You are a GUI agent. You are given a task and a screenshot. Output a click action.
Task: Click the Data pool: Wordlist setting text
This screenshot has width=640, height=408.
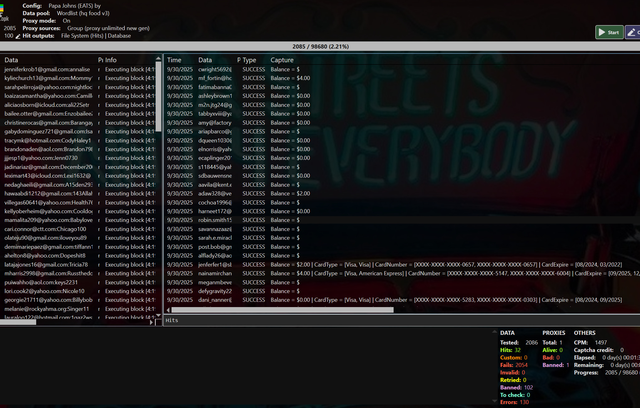coord(66,13)
